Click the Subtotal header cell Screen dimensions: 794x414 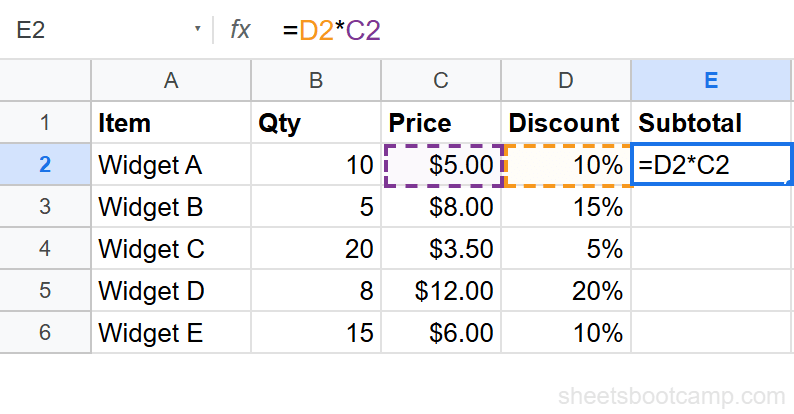(x=711, y=122)
